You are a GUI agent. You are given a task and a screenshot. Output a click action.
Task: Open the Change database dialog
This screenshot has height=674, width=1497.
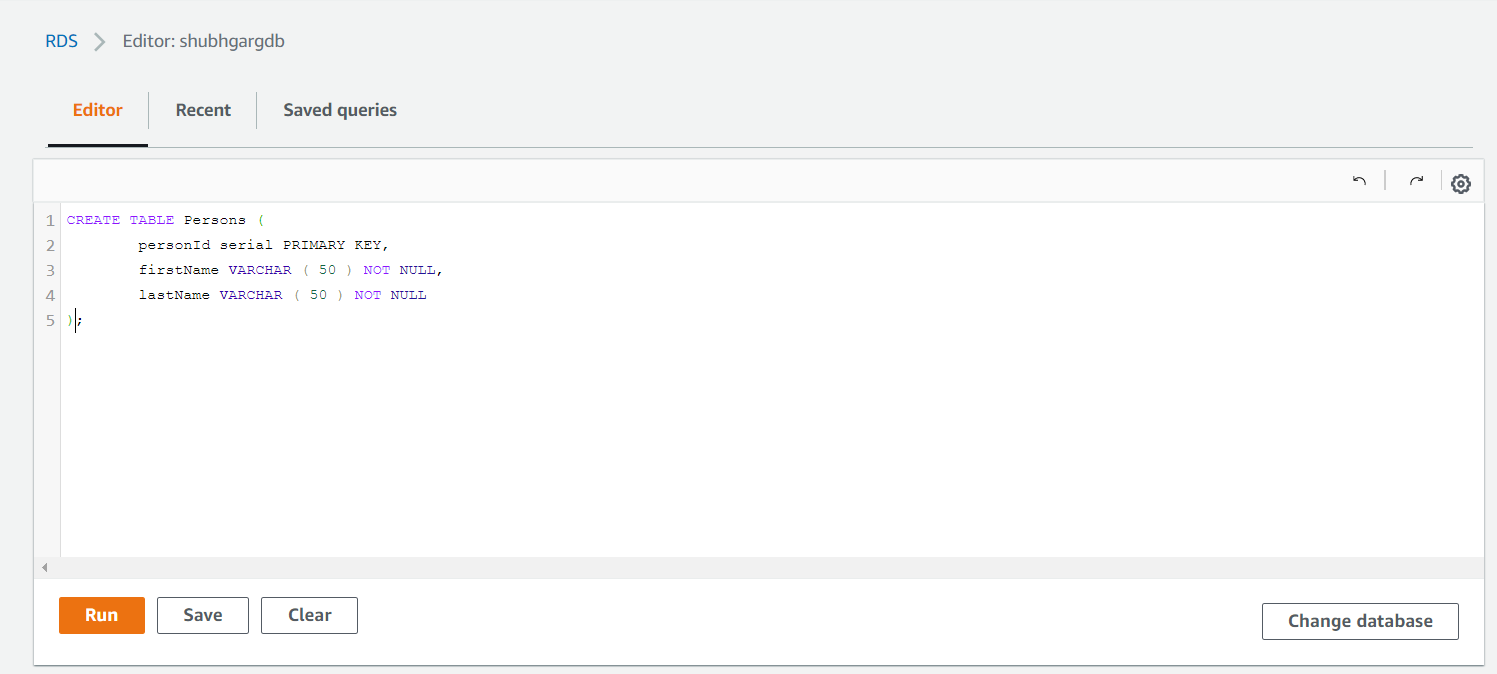(x=1360, y=621)
